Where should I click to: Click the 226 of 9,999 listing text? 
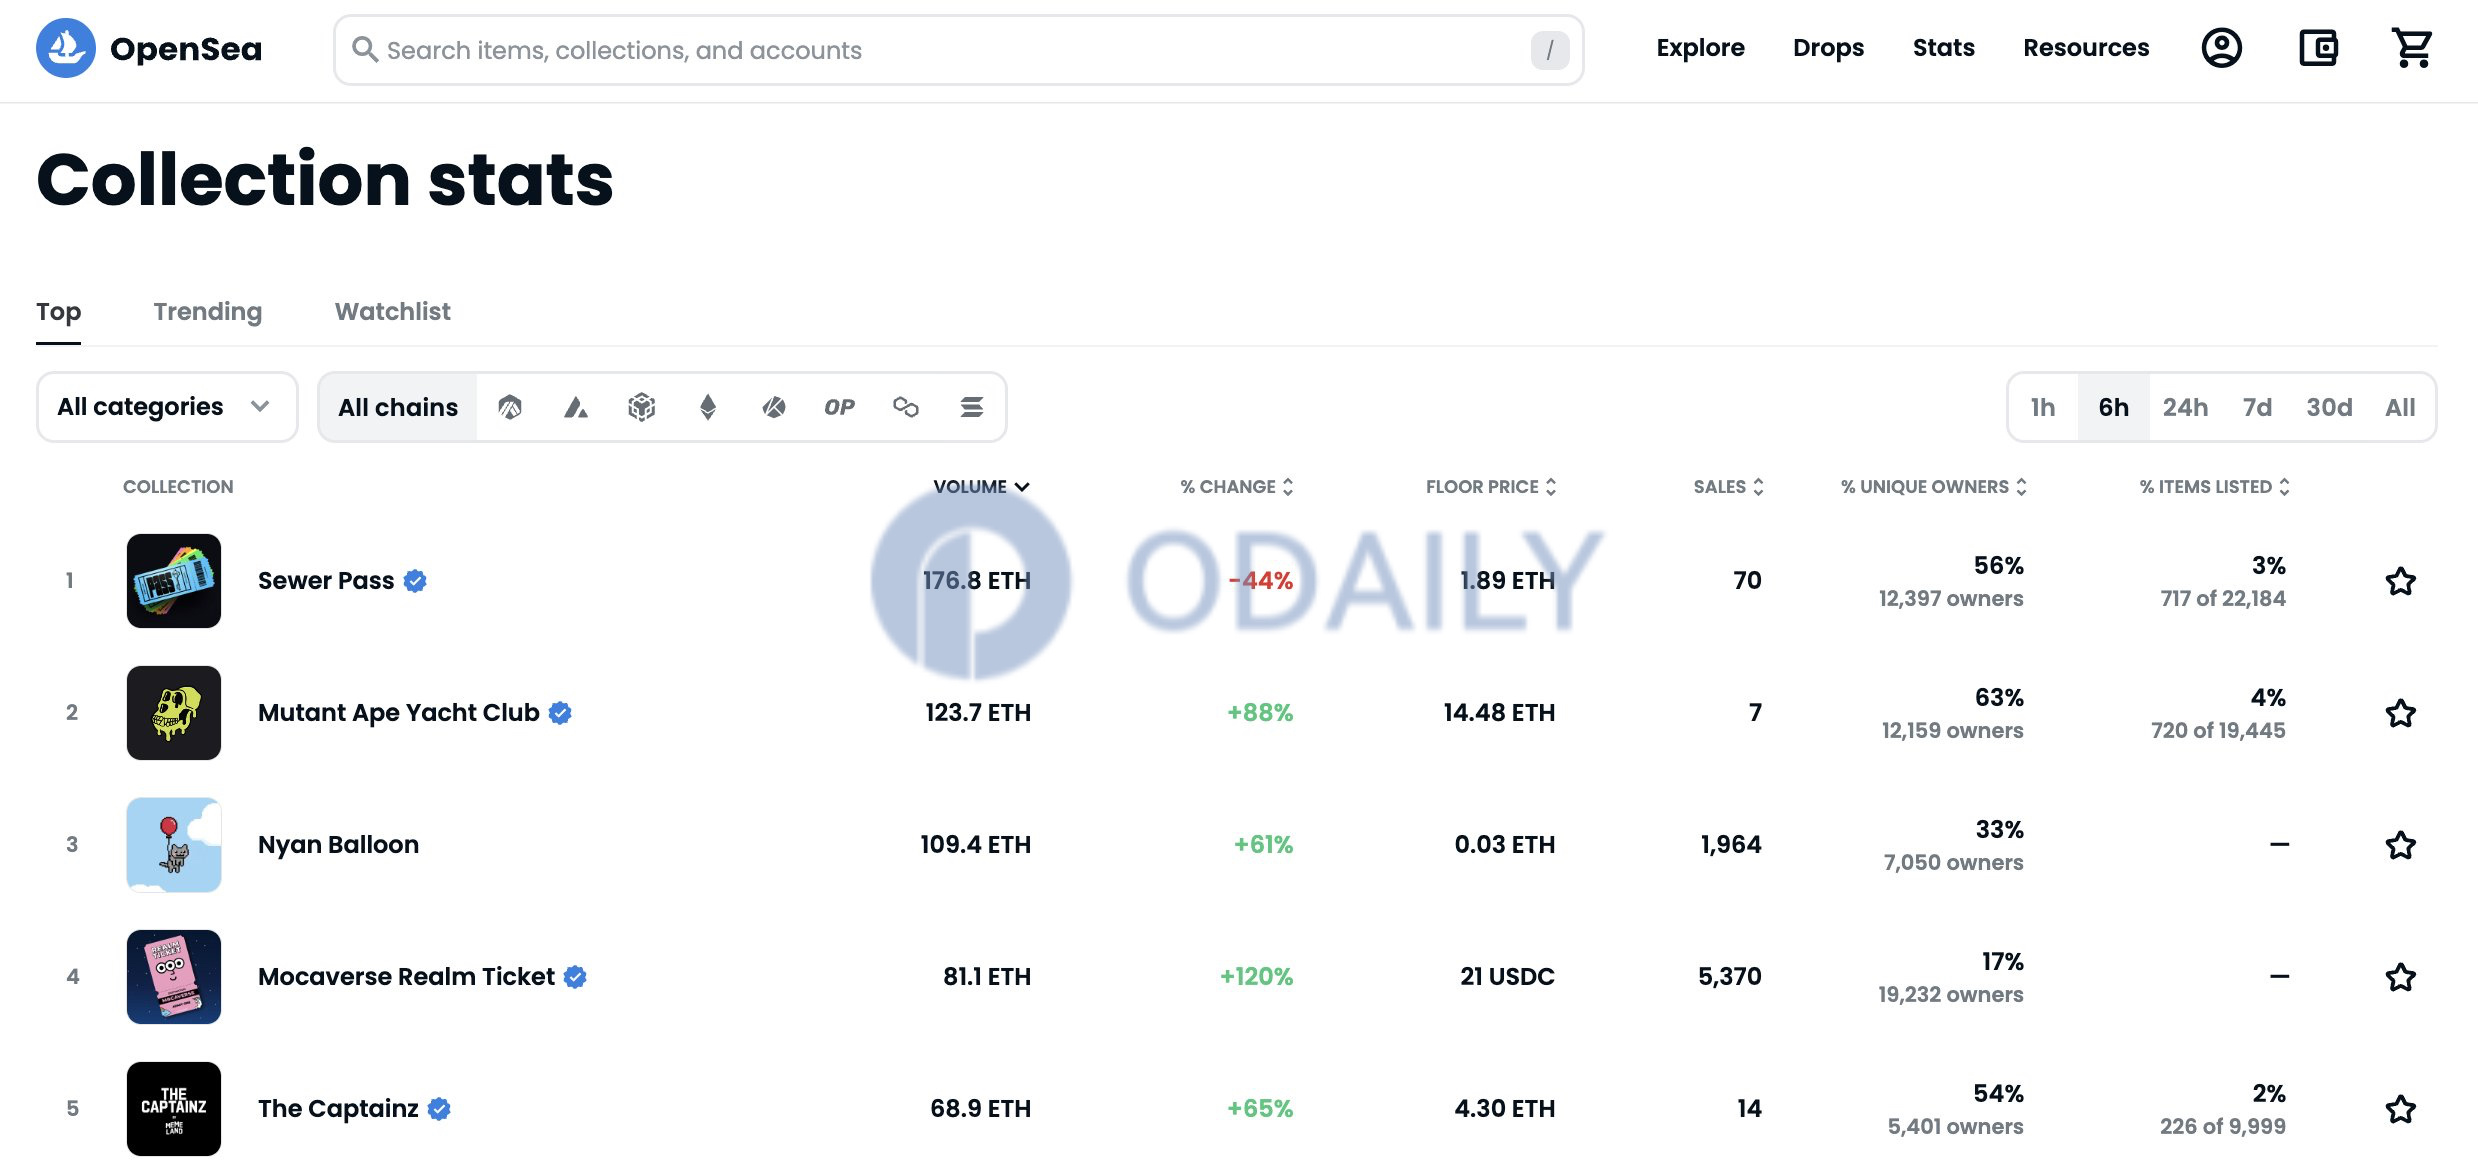click(2223, 1127)
